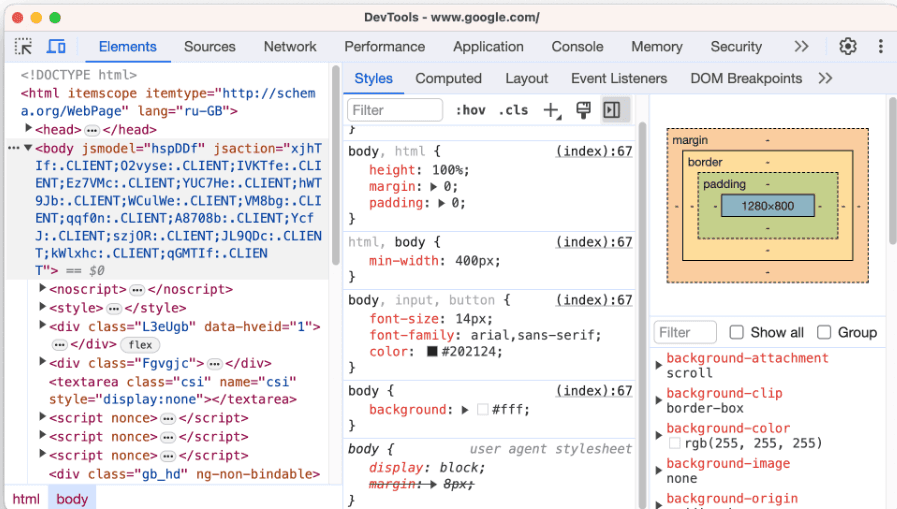
Task: Click the .cls class toggle button
Action: [514, 110]
